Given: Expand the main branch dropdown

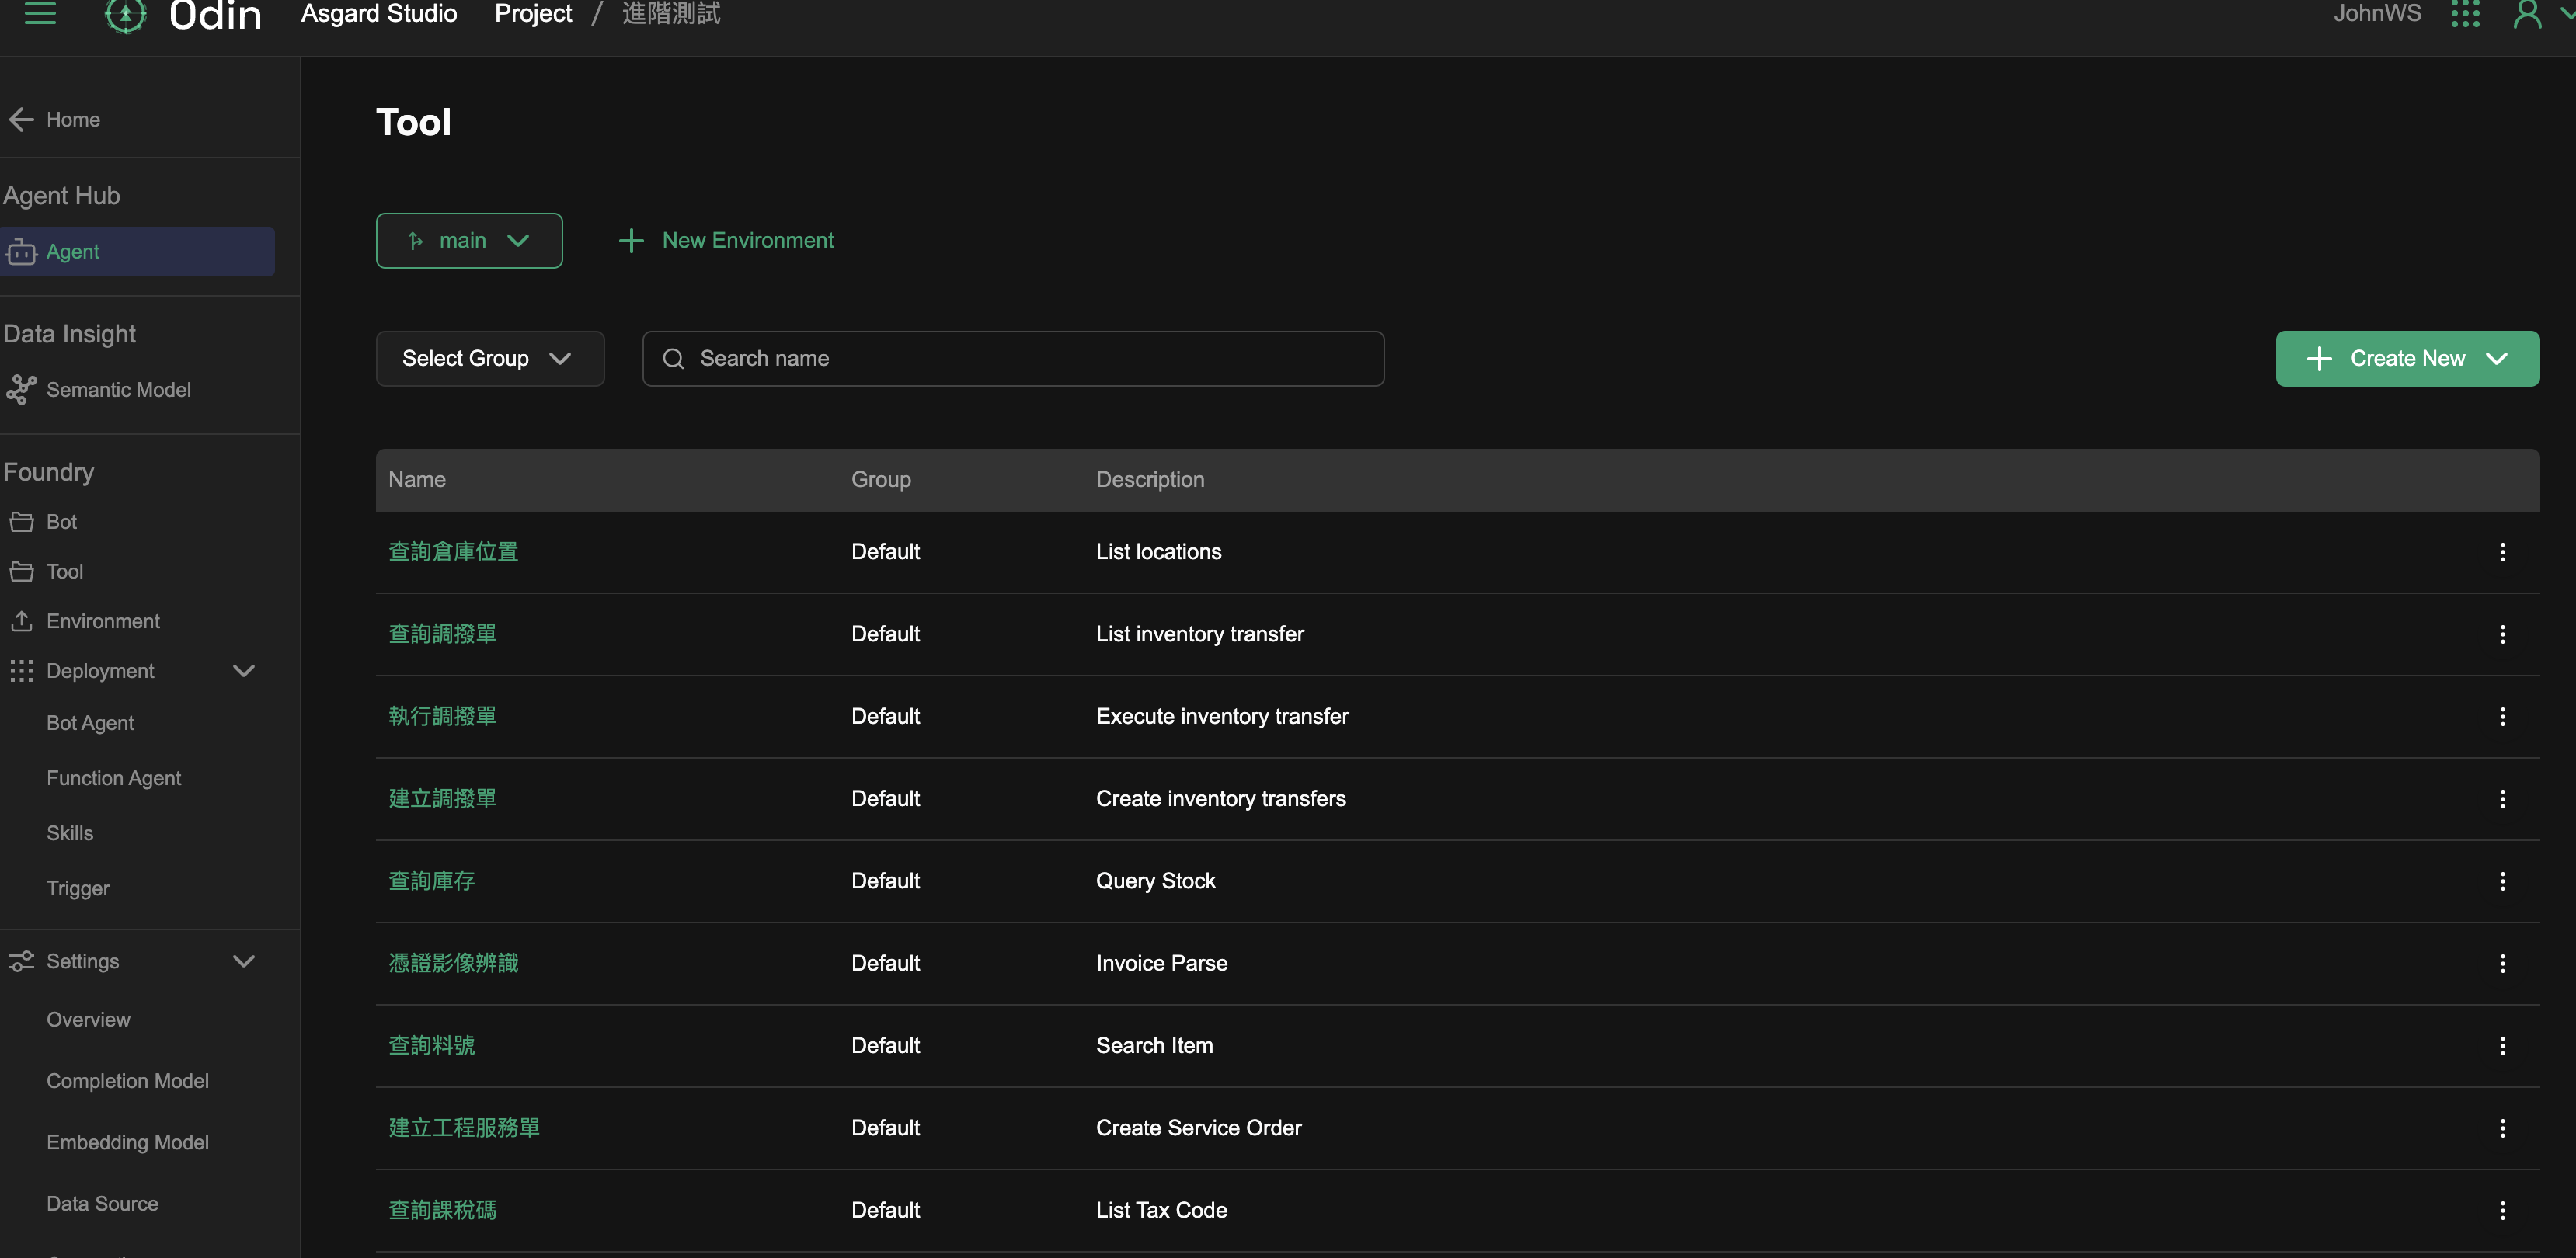Looking at the screenshot, I should [x=469, y=241].
